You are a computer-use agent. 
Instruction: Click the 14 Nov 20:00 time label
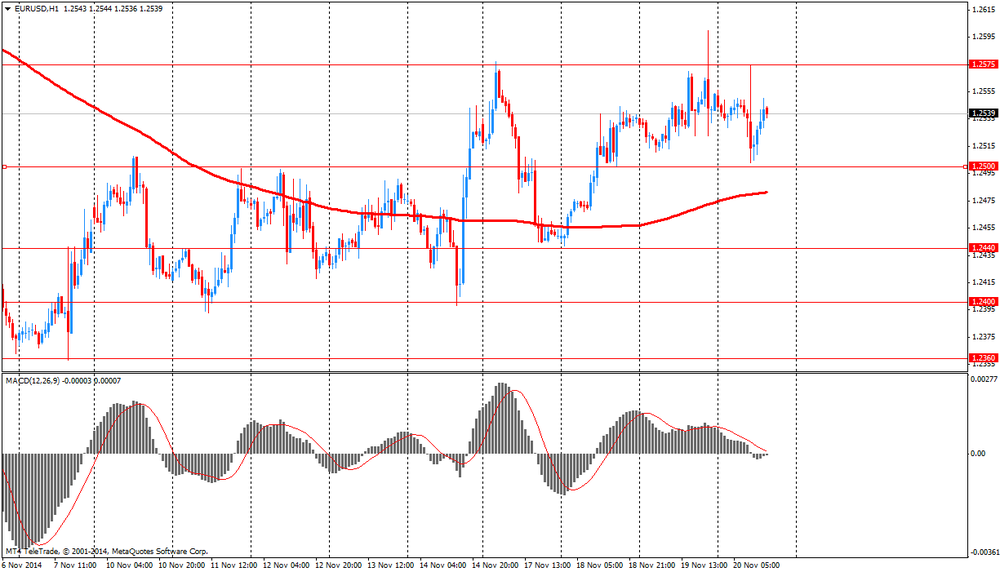pos(495,565)
